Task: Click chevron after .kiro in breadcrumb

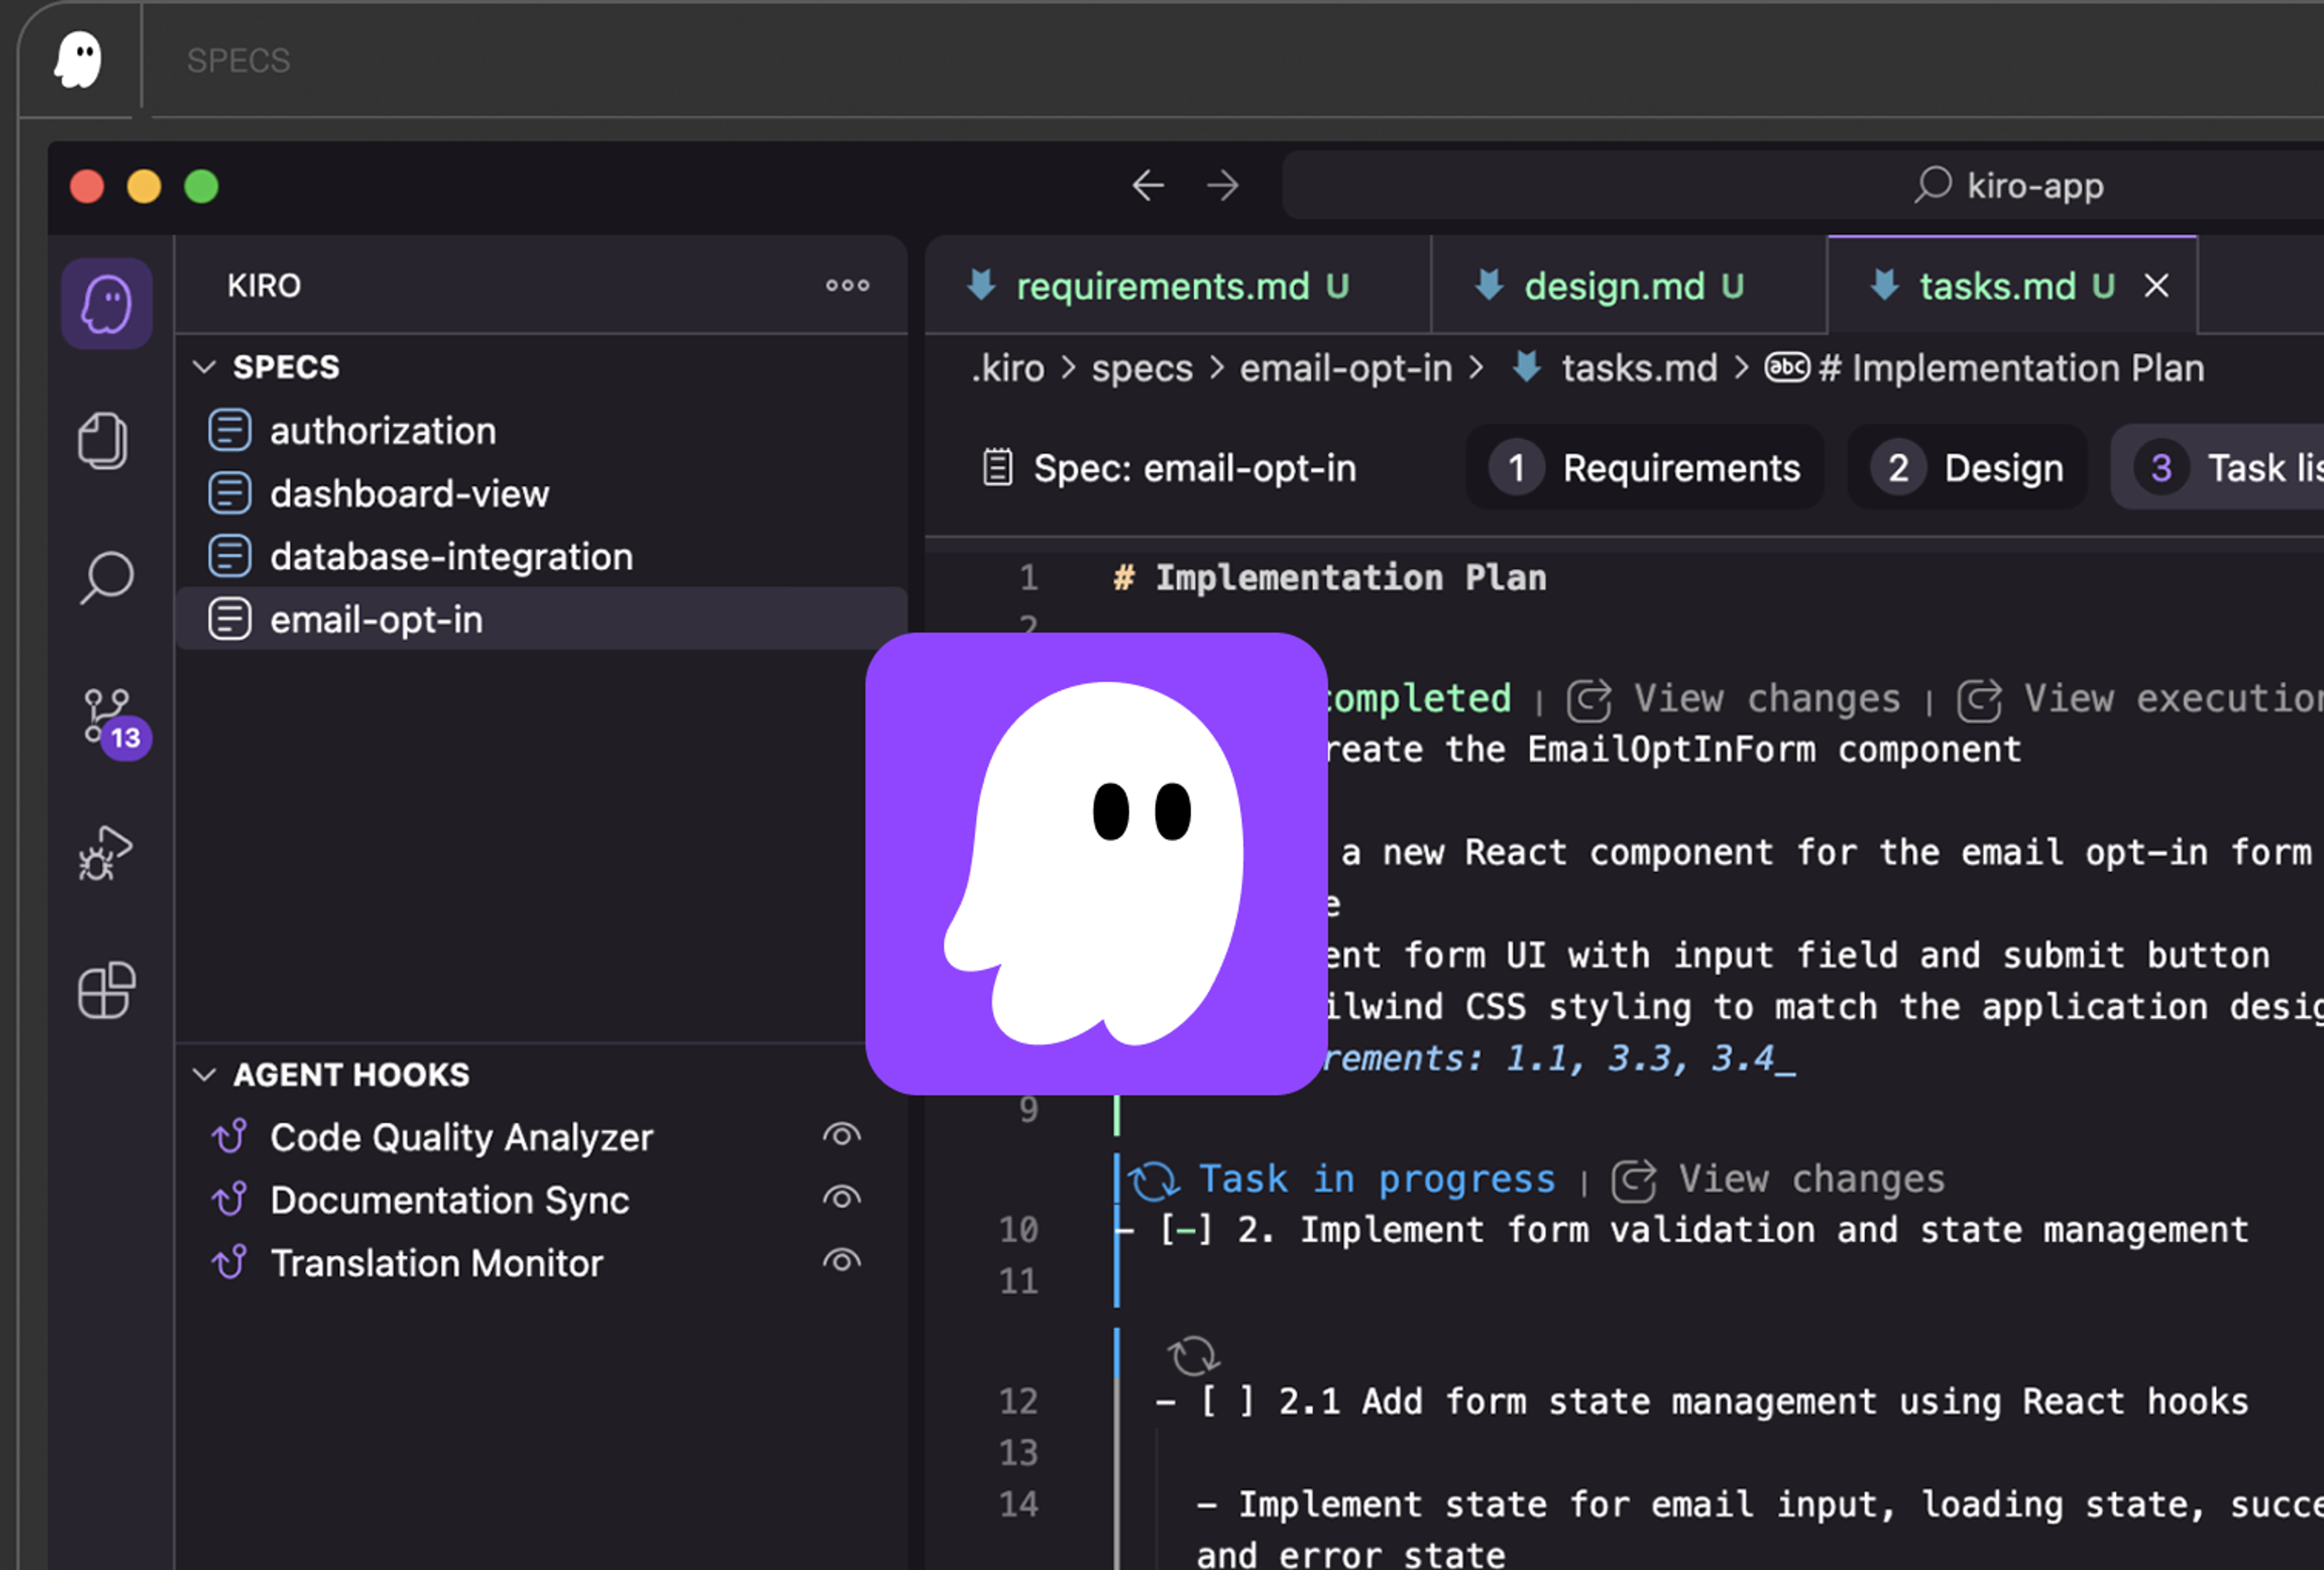Action: 1068,368
